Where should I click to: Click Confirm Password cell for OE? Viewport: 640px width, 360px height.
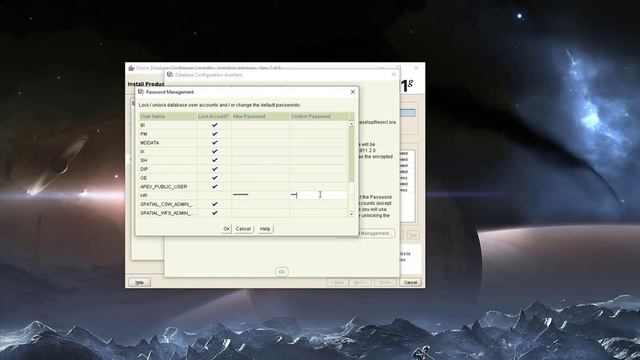pyautogui.click(x=318, y=178)
